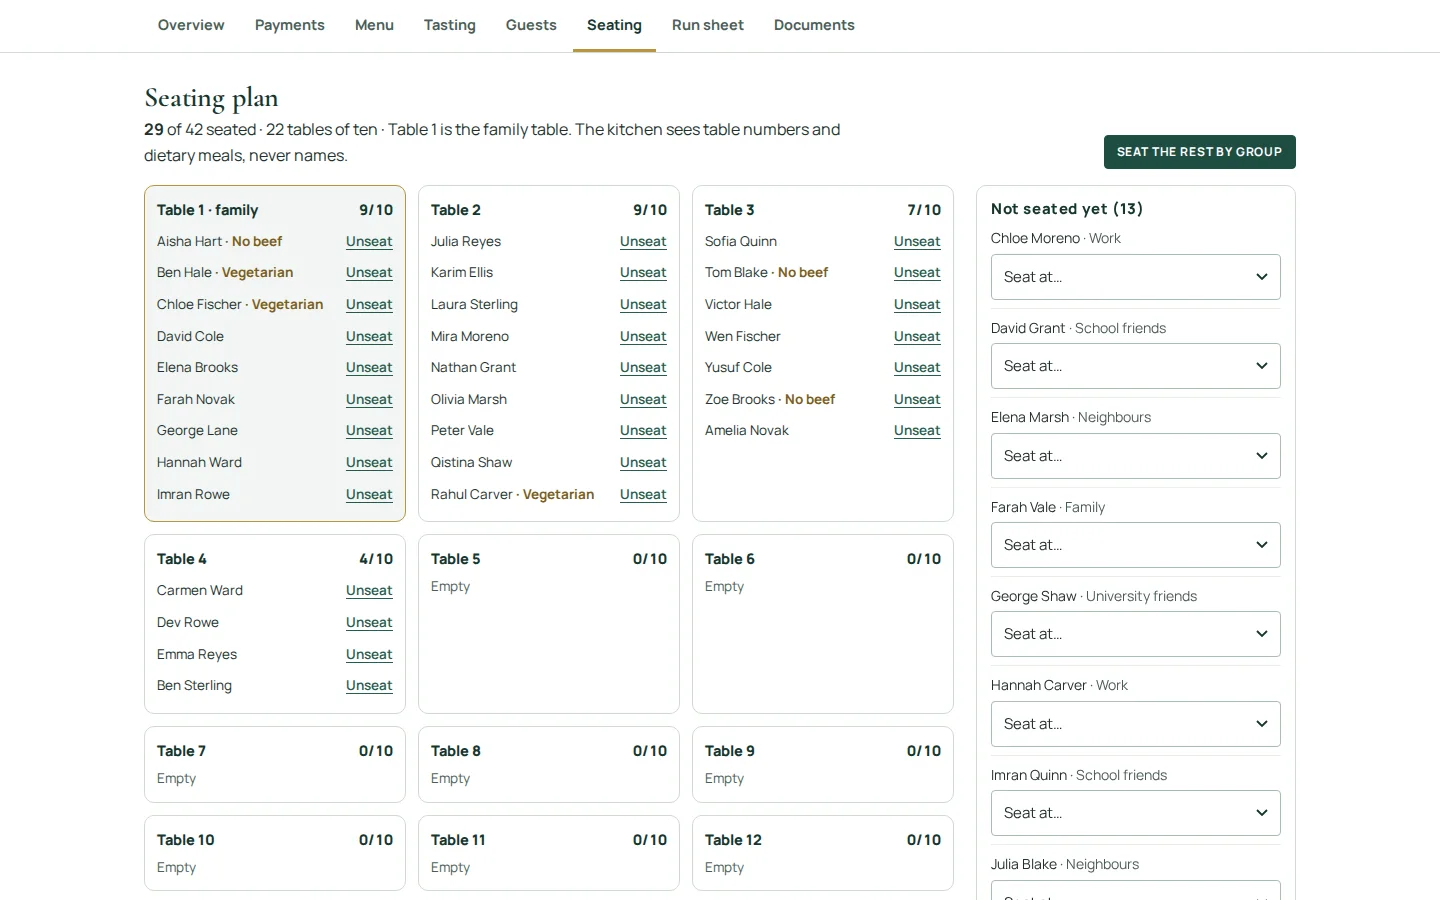Unseat Aisha Hart from Table 1
This screenshot has width=1440, height=900.
pyautogui.click(x=369, y=241)
